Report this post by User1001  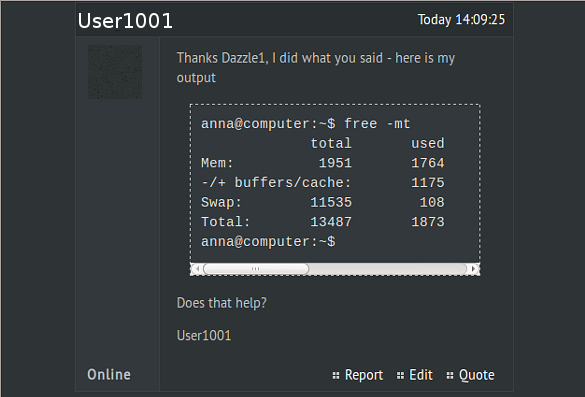[364, 375]
